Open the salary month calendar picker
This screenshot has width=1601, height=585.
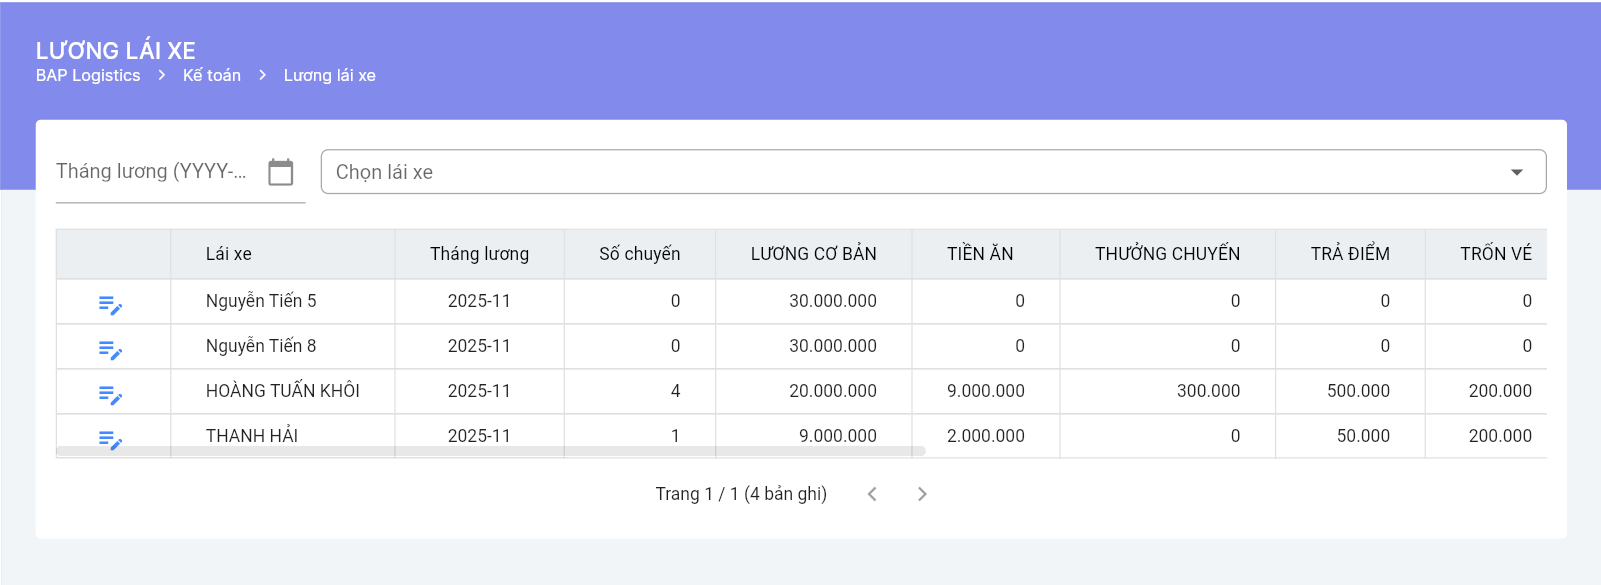tap(281, 172)
